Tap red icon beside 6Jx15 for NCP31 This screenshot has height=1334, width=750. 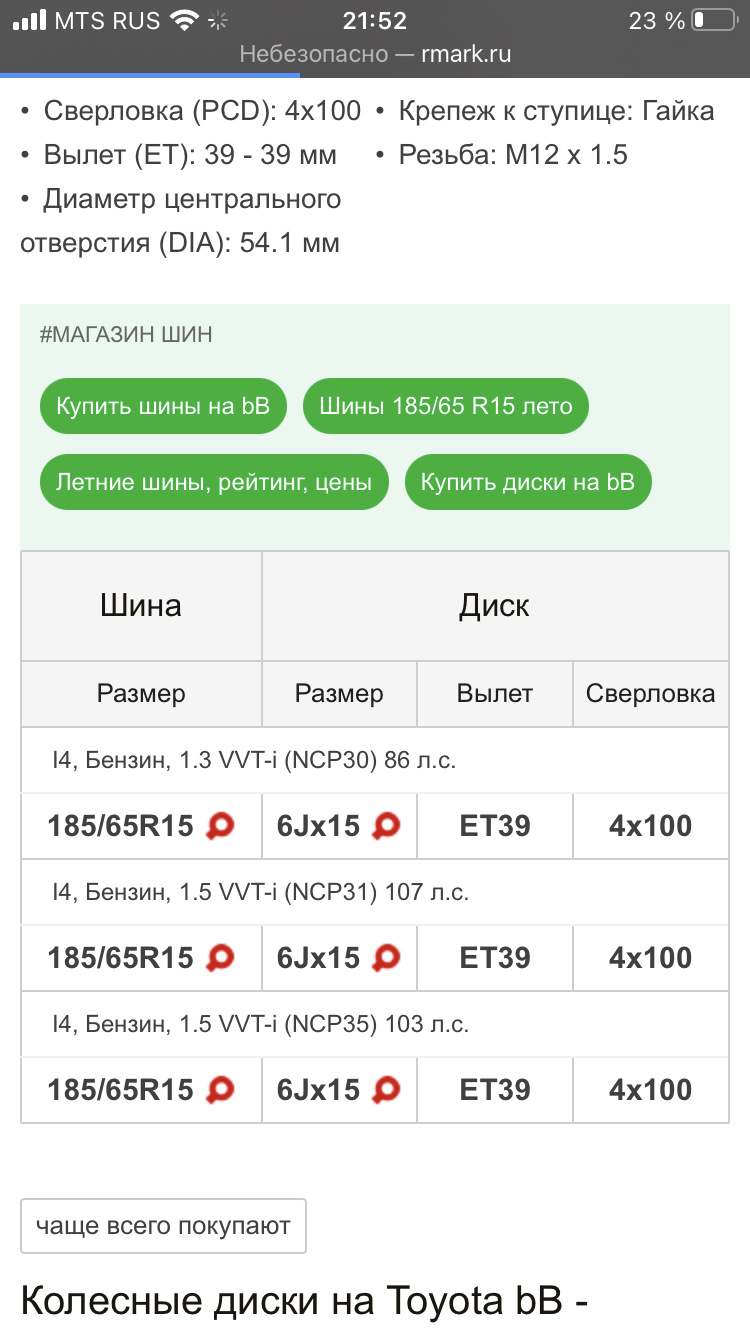pos(386,958)
